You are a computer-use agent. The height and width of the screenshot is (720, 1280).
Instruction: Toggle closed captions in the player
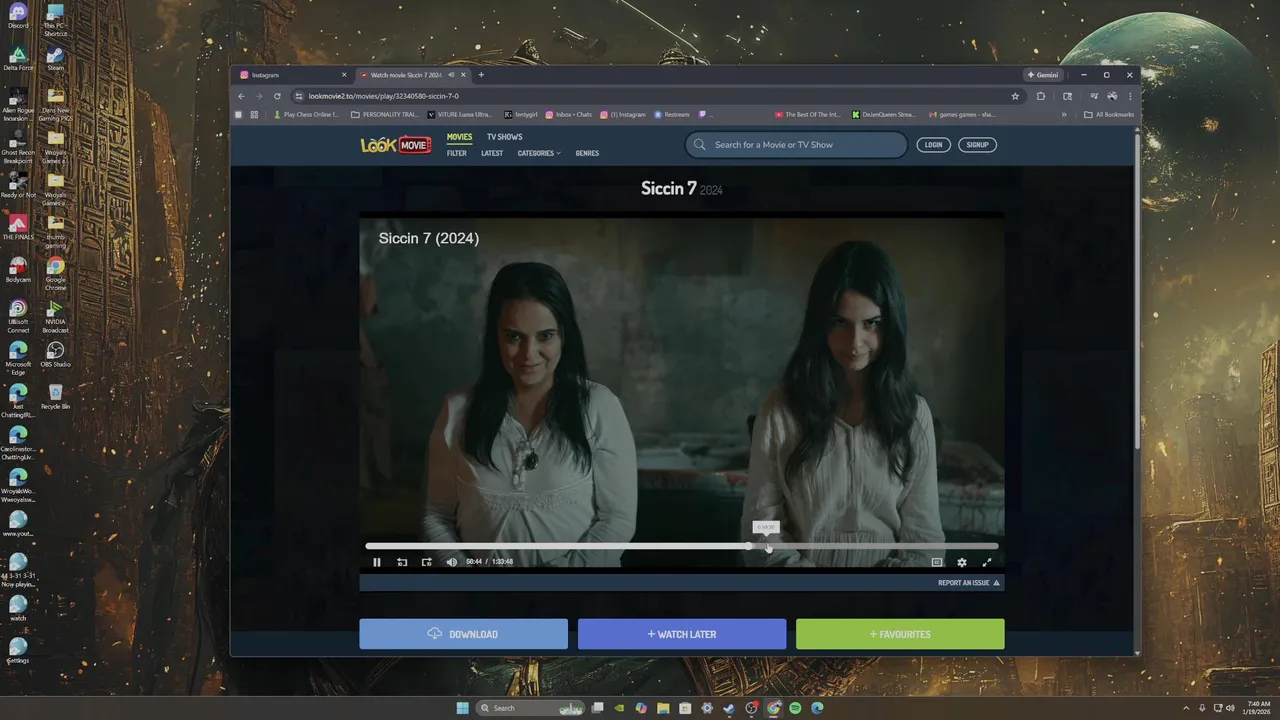tap(937, 562)
